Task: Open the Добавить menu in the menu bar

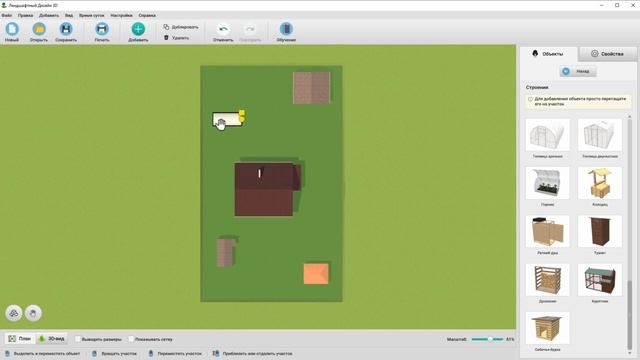Action: 49,15
